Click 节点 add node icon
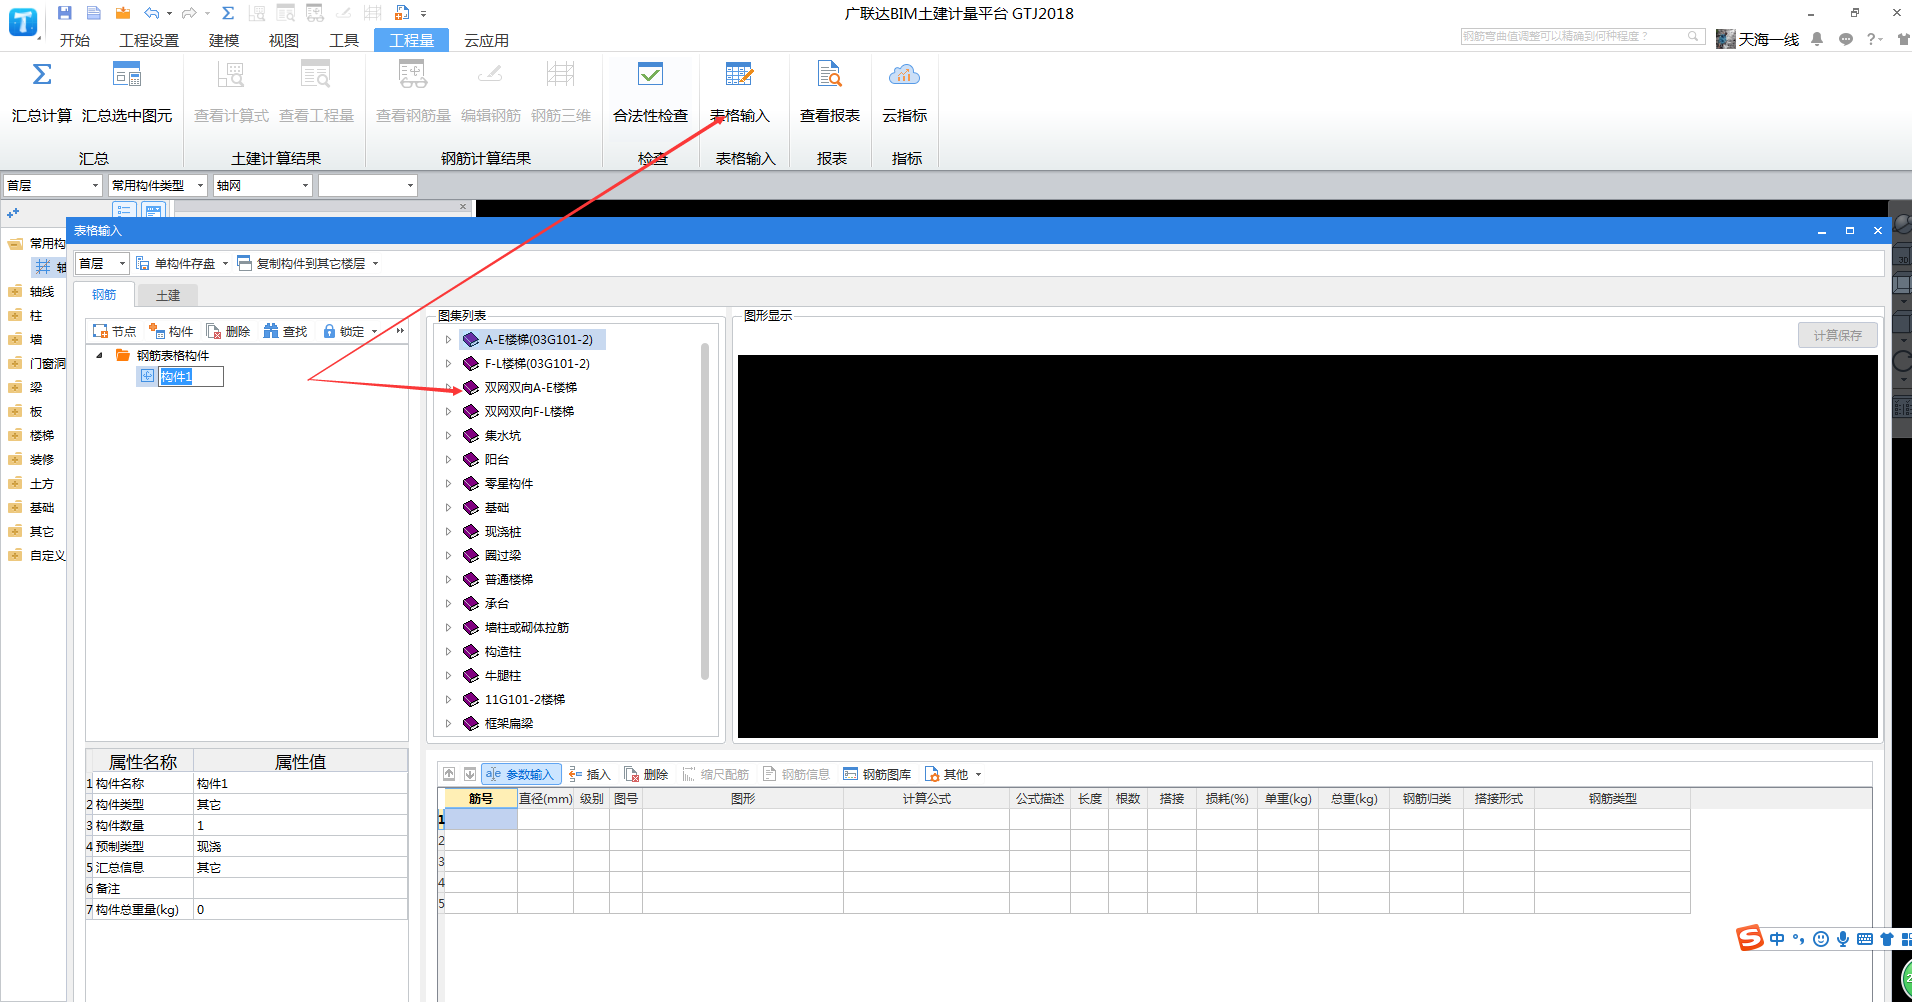The height and width of the screenshot is (1002, 1912). tap(100, 331)
